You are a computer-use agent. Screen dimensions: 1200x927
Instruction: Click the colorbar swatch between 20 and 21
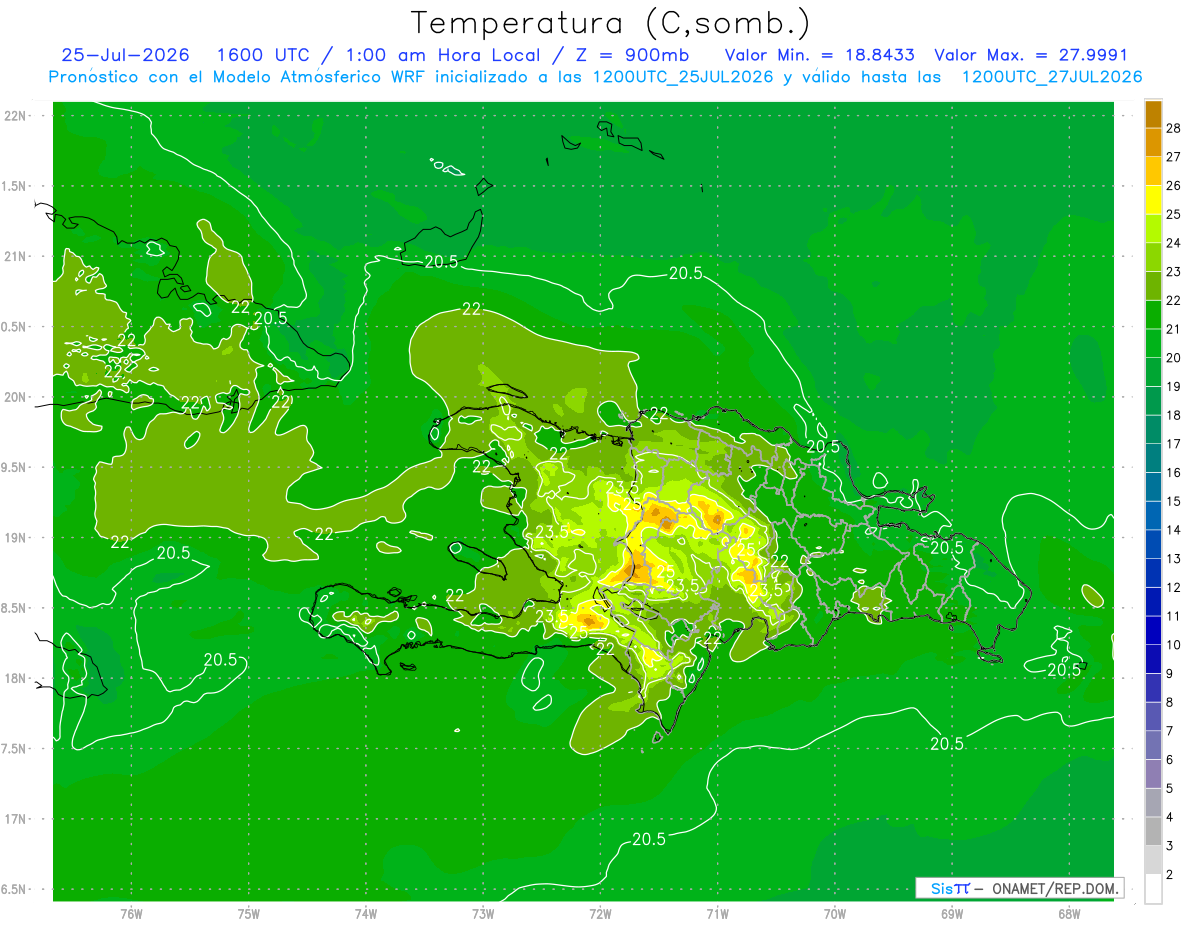(x=1153, y=343)
